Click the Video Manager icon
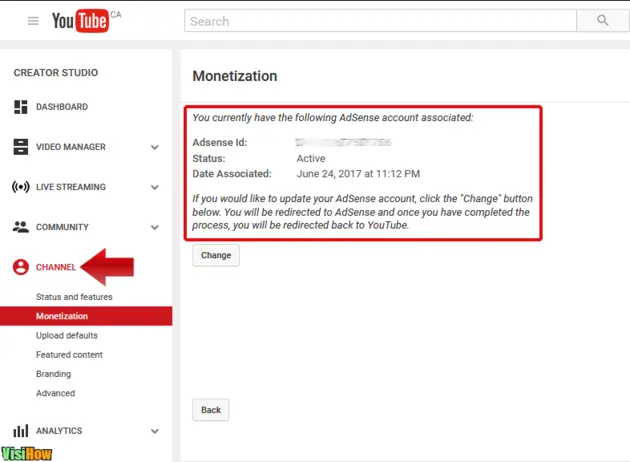This screenshot has width=630, height=462. [x=20, y=147]
